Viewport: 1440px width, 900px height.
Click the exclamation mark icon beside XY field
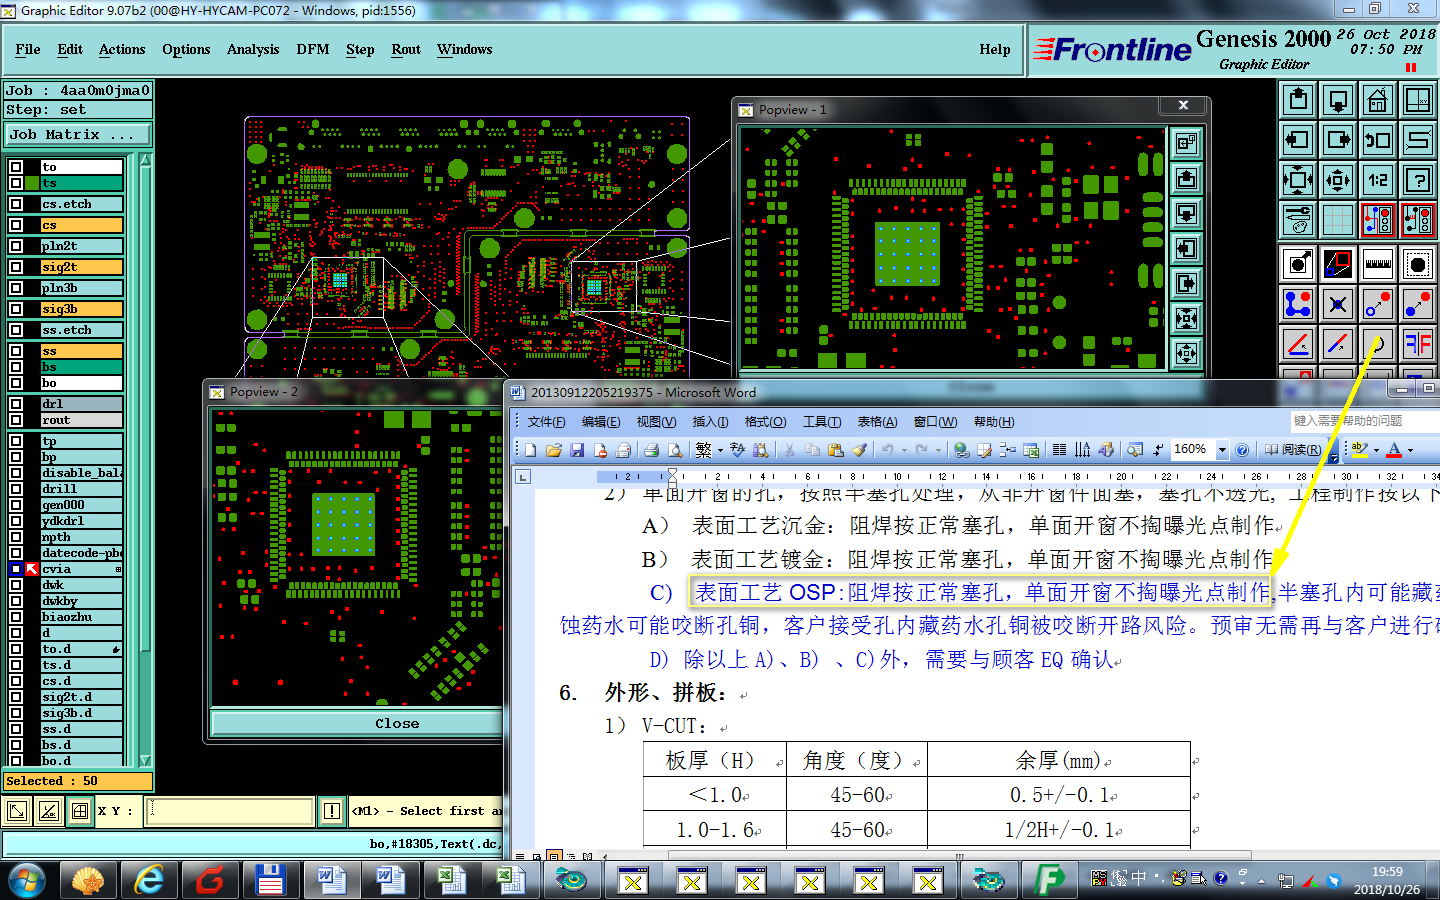click(332, 811)
